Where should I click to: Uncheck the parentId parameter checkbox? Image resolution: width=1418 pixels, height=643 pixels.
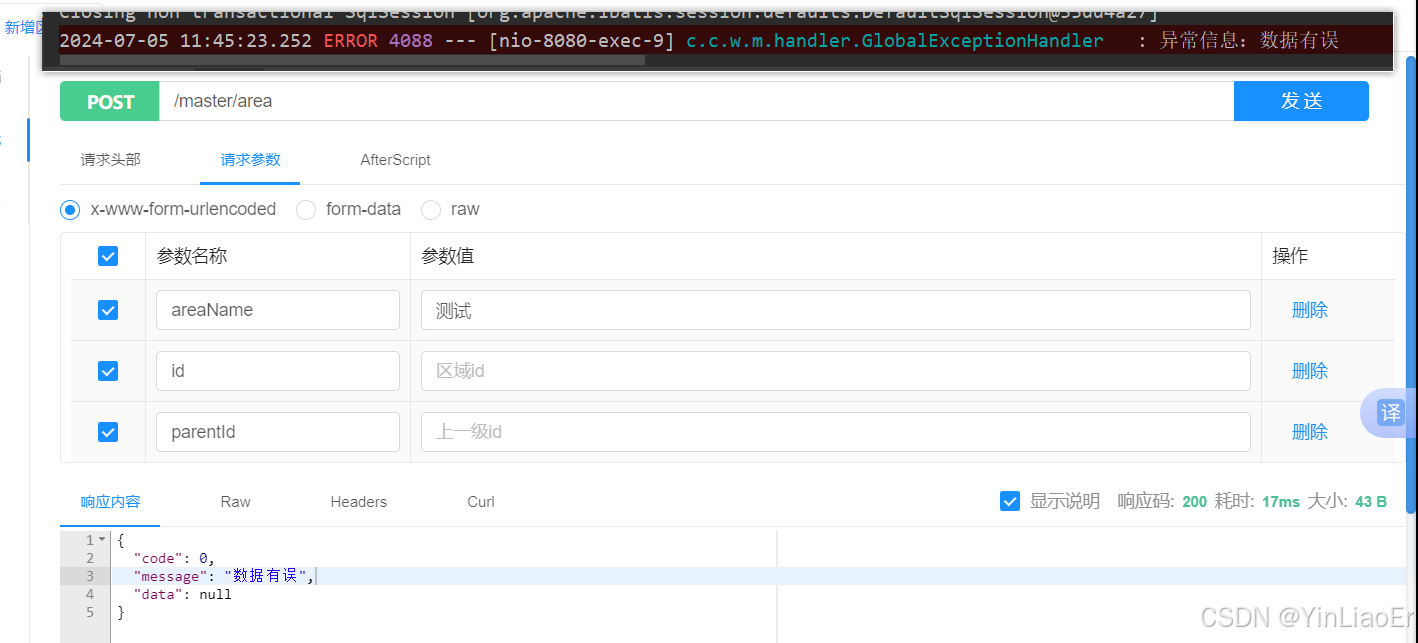pyautogui.click(x=108, y=432)
